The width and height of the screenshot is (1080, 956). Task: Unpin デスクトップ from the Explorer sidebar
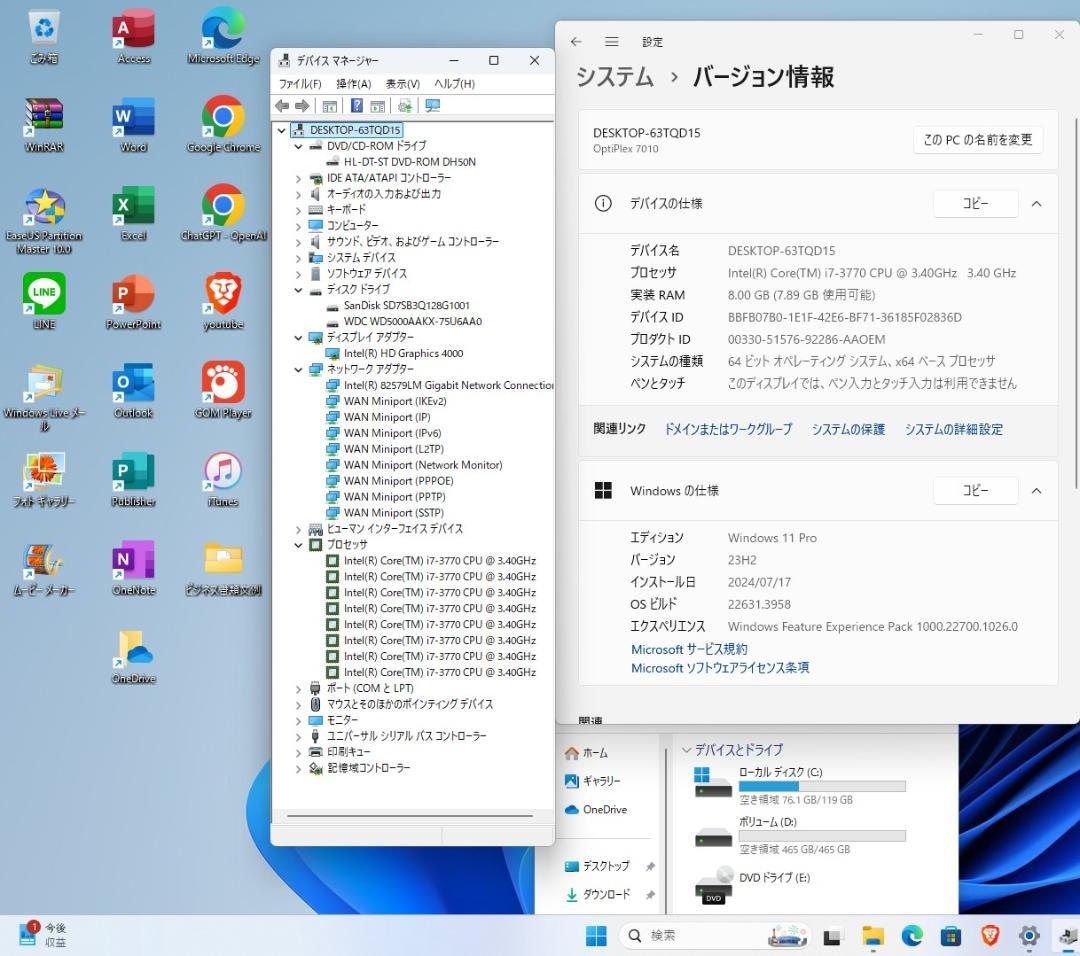coord(650,867)
